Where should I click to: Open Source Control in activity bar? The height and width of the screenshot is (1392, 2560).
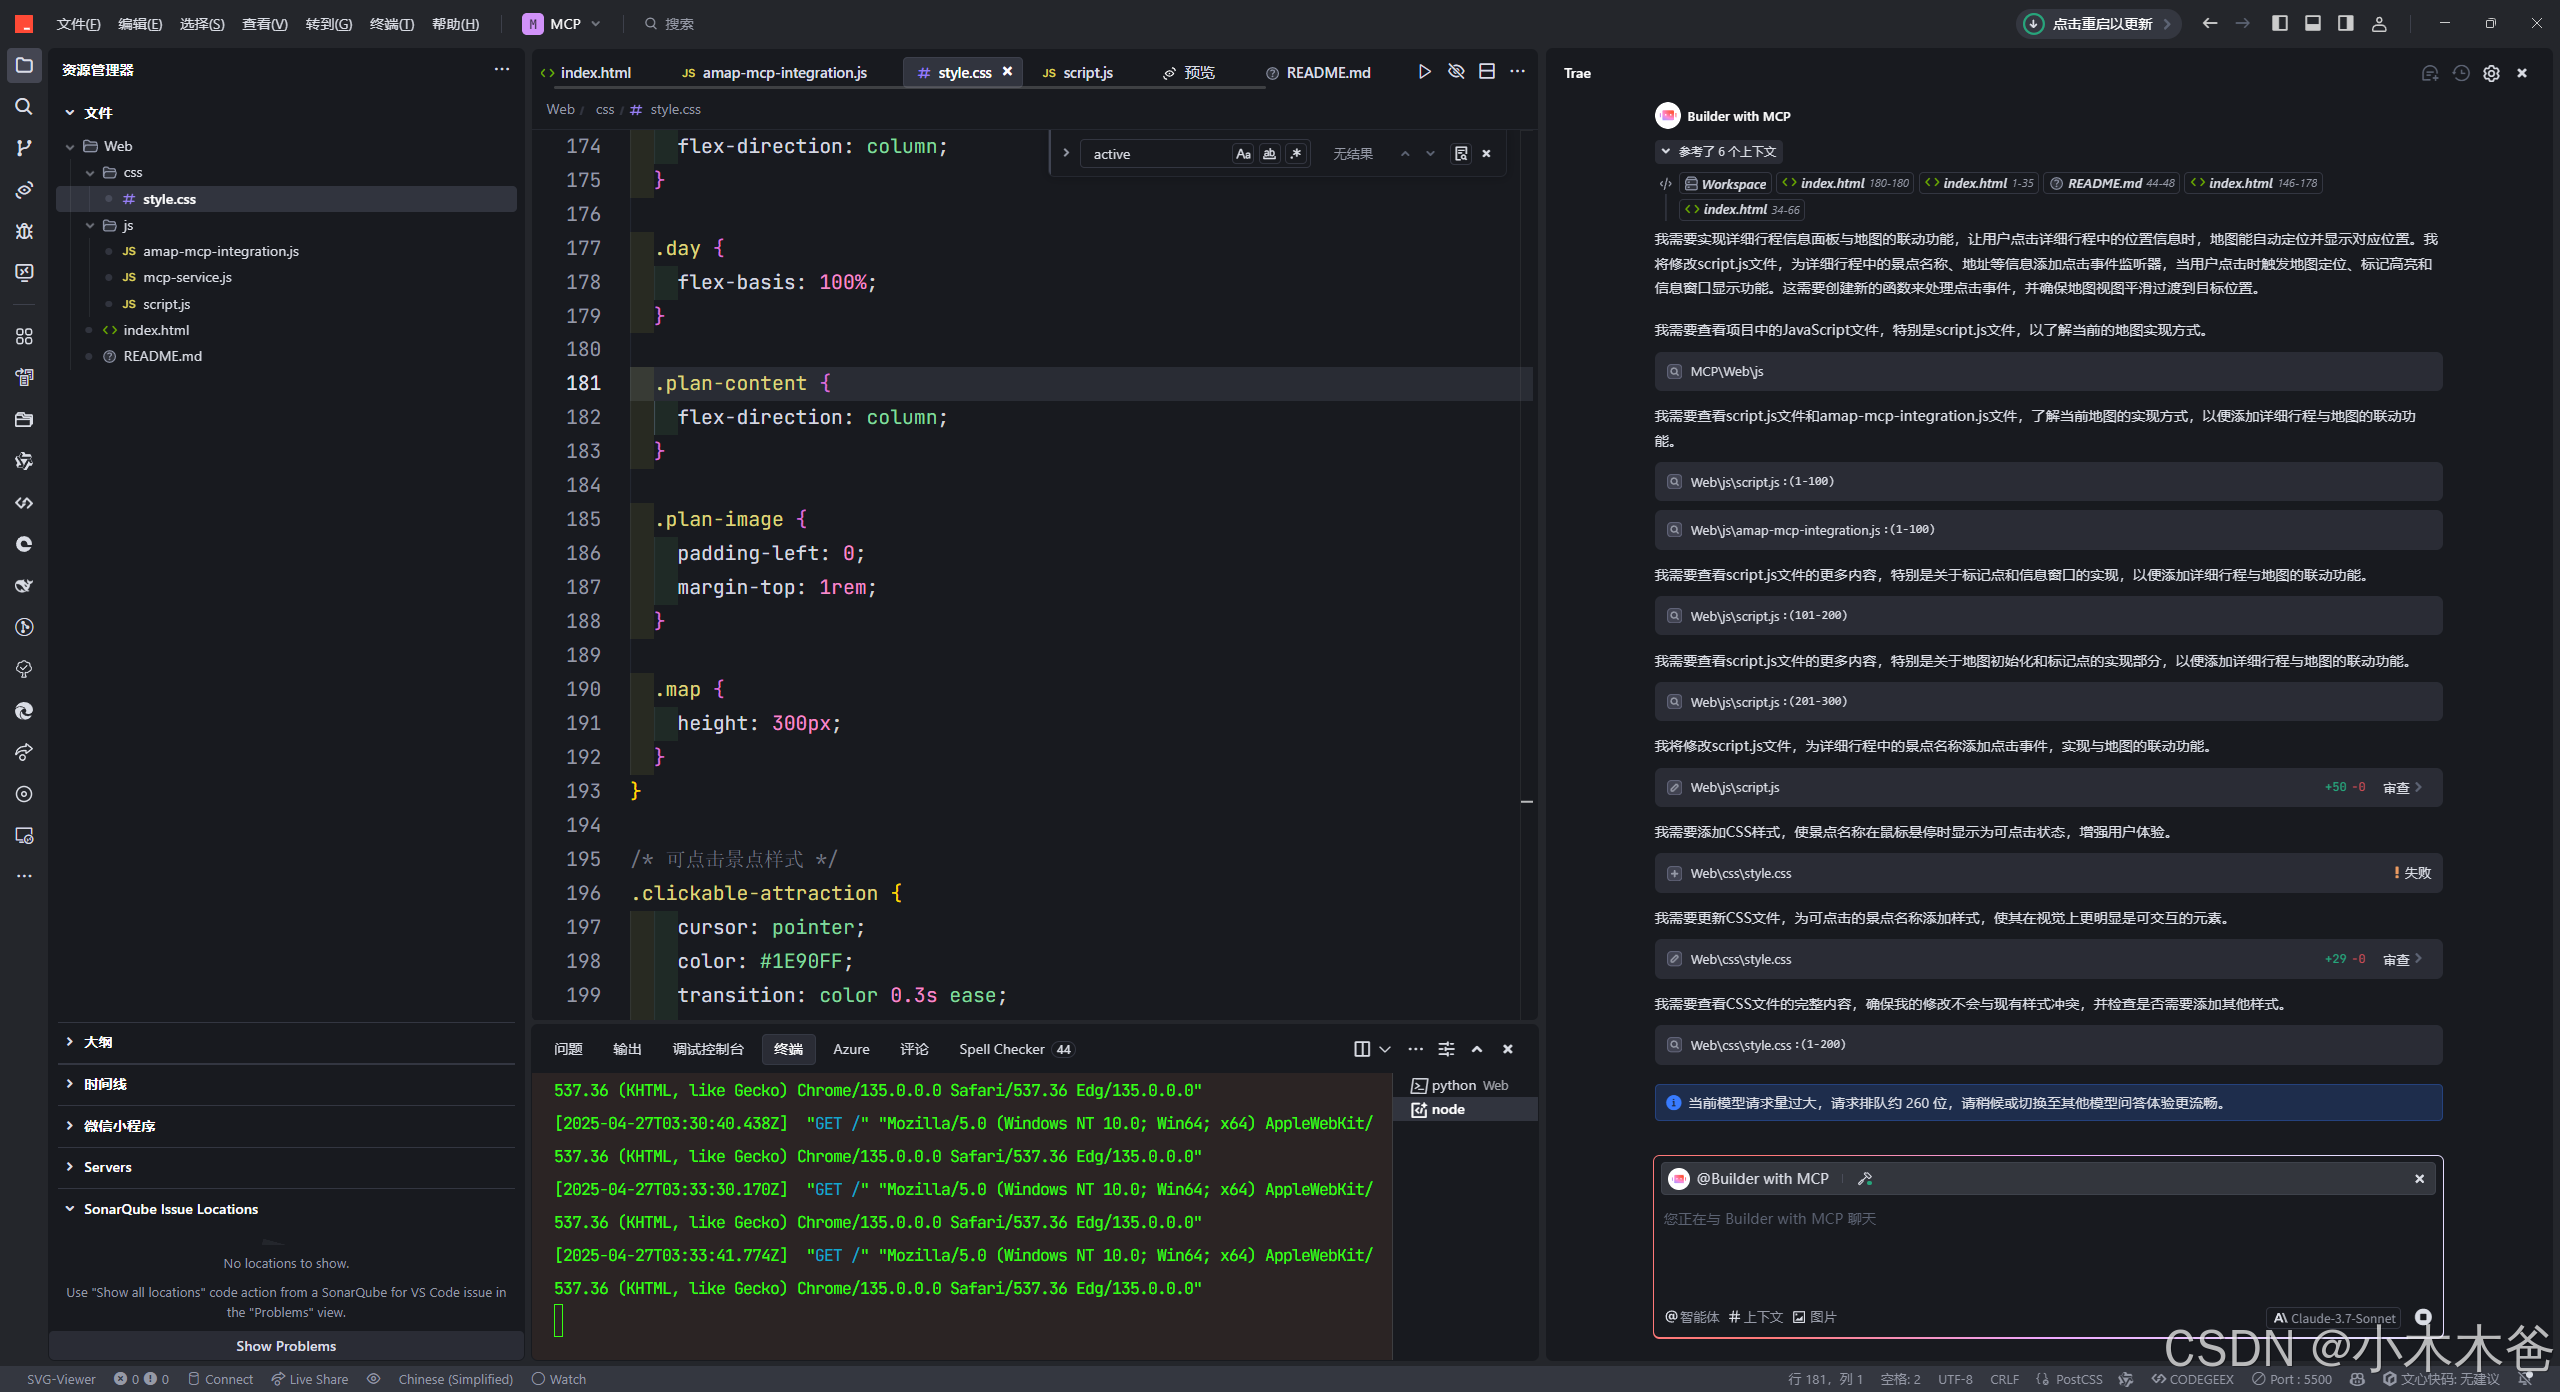[24, 148]
